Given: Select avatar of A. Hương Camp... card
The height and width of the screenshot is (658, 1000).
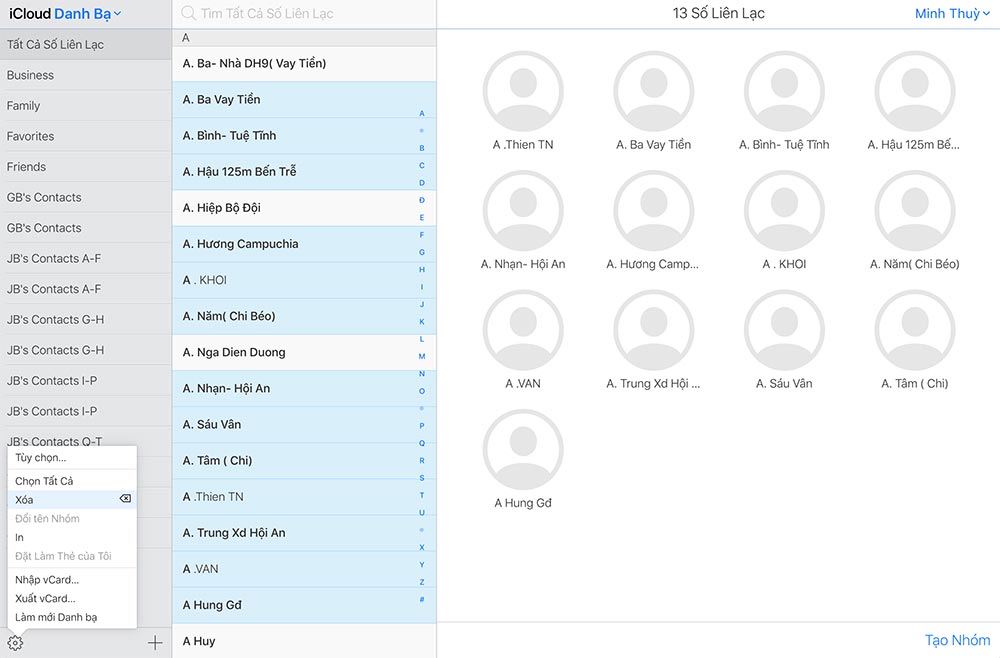Looking at the screenshot, I should tap(654, 211).
